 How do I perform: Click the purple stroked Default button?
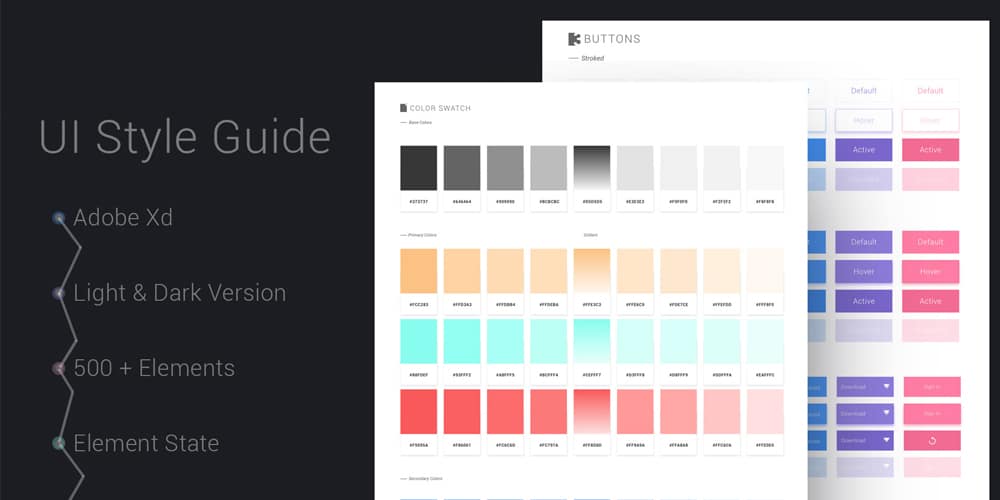coord(864,91)
